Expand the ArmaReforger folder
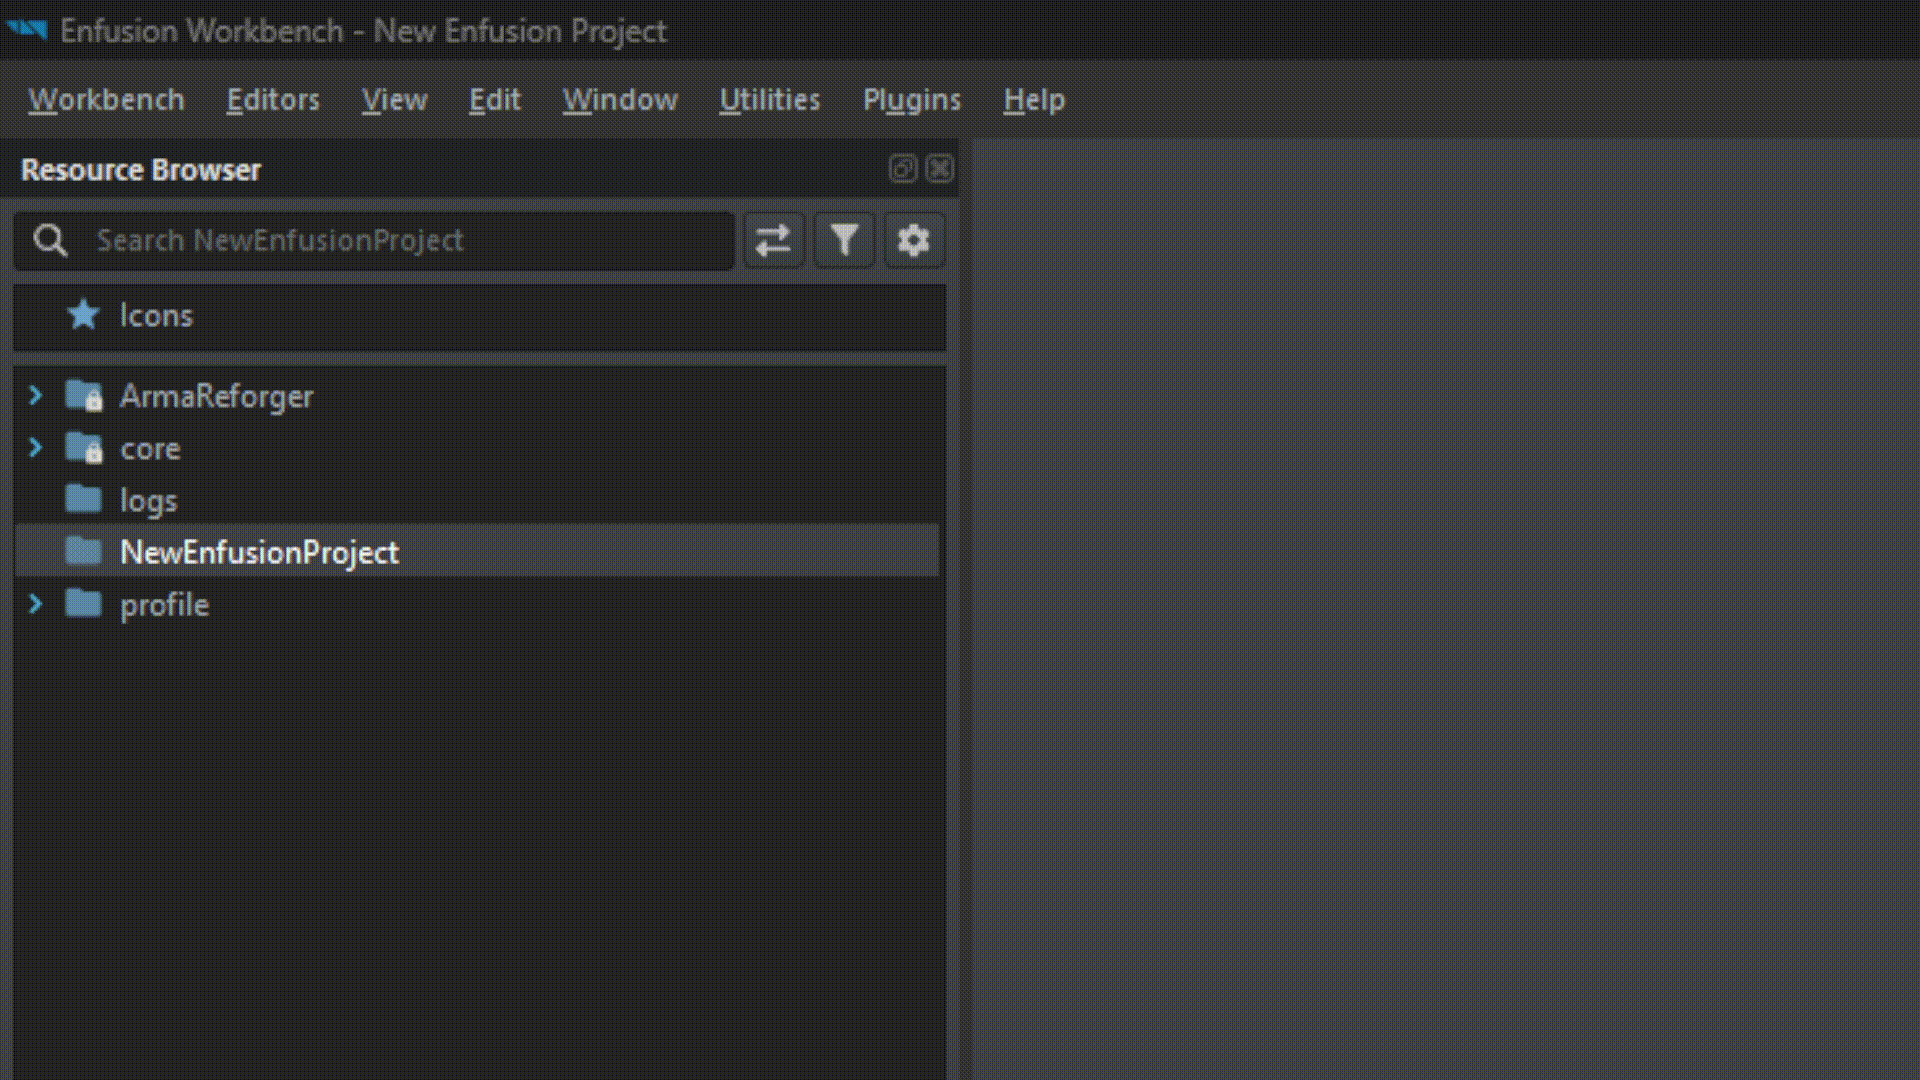The width and height of the screenshot is (1920, 1080). 36,396
